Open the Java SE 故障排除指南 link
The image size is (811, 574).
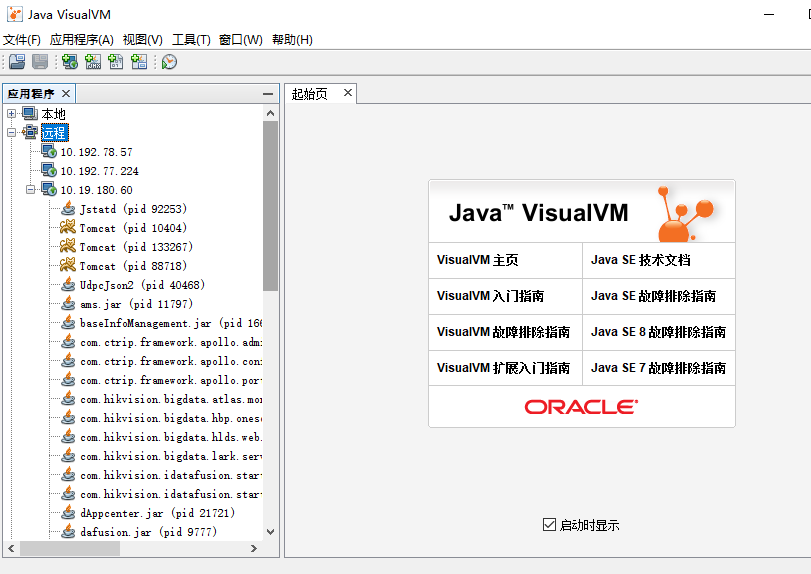click(x=654, y=296)
